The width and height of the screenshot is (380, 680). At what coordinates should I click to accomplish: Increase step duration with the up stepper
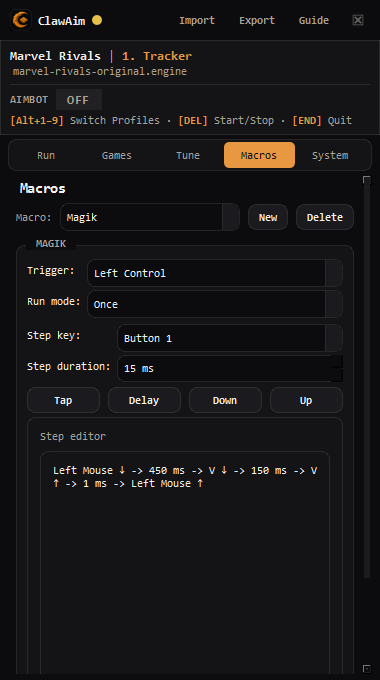(337, 362)
